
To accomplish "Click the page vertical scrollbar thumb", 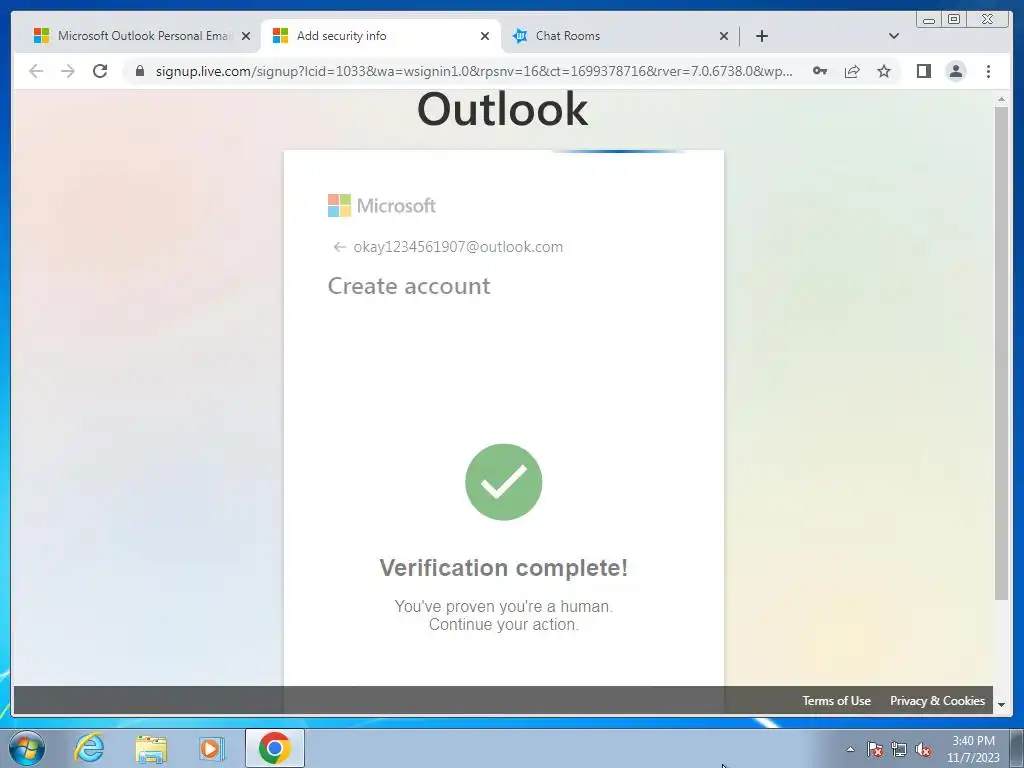I will point(1001,353).
